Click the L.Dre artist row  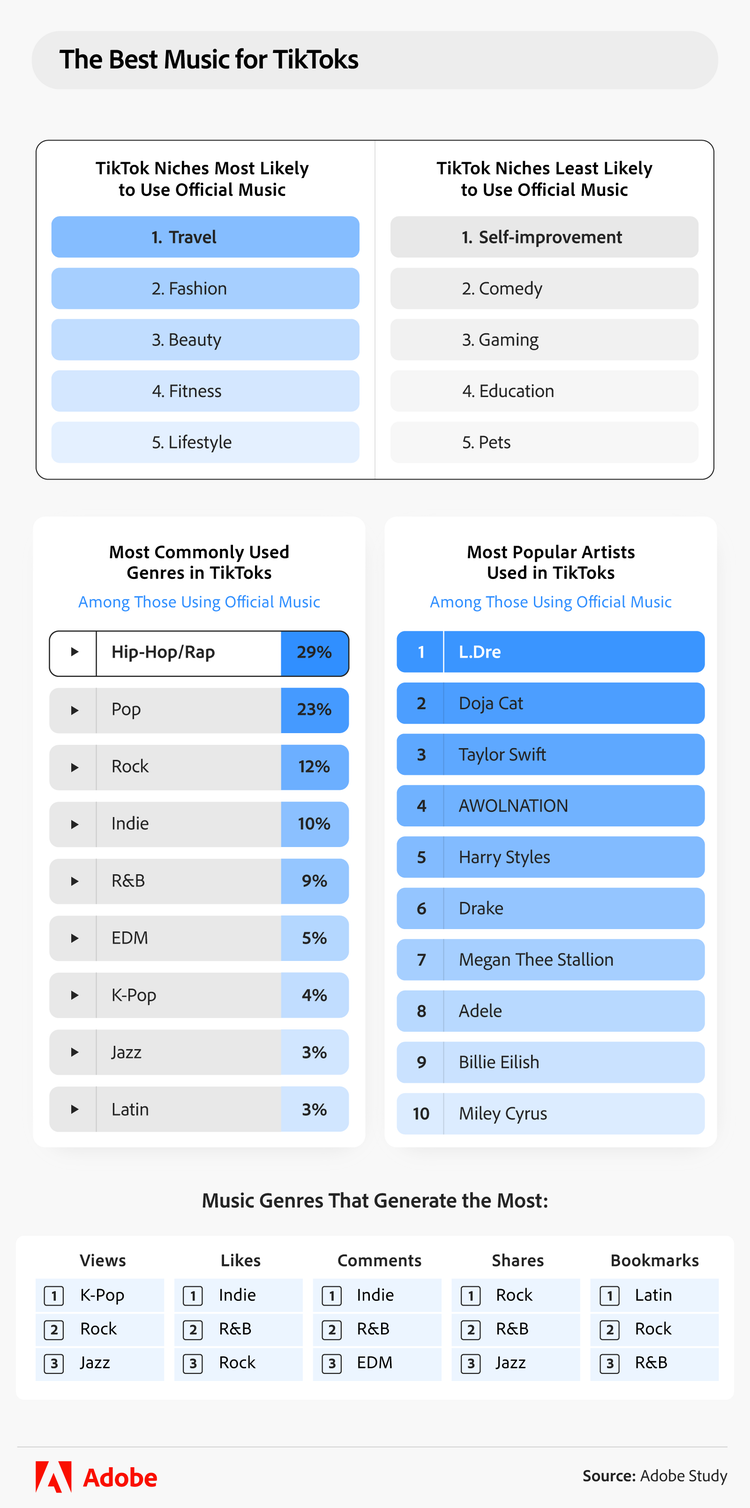click(x=550, y=652)
